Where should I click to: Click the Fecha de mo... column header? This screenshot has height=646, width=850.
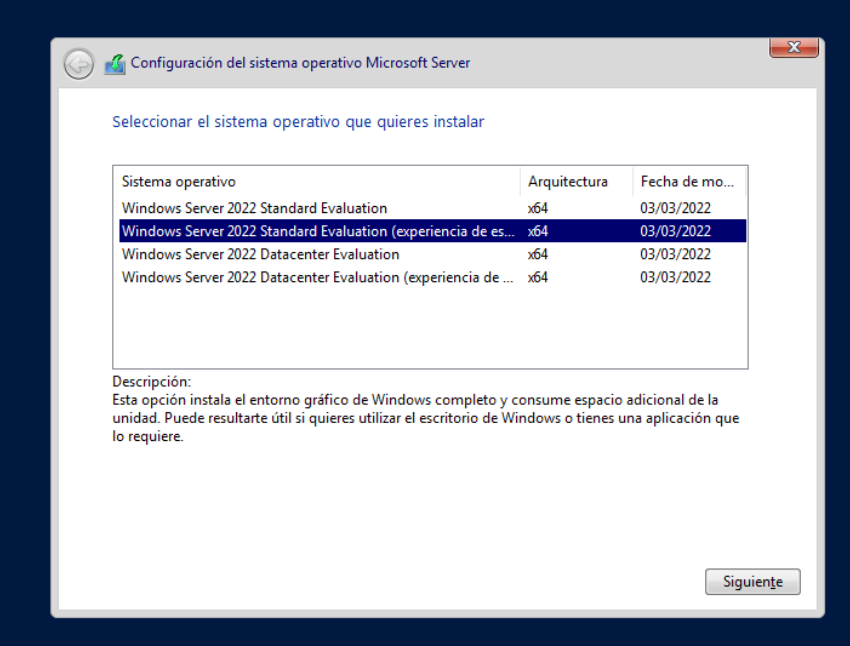[689, 182]
